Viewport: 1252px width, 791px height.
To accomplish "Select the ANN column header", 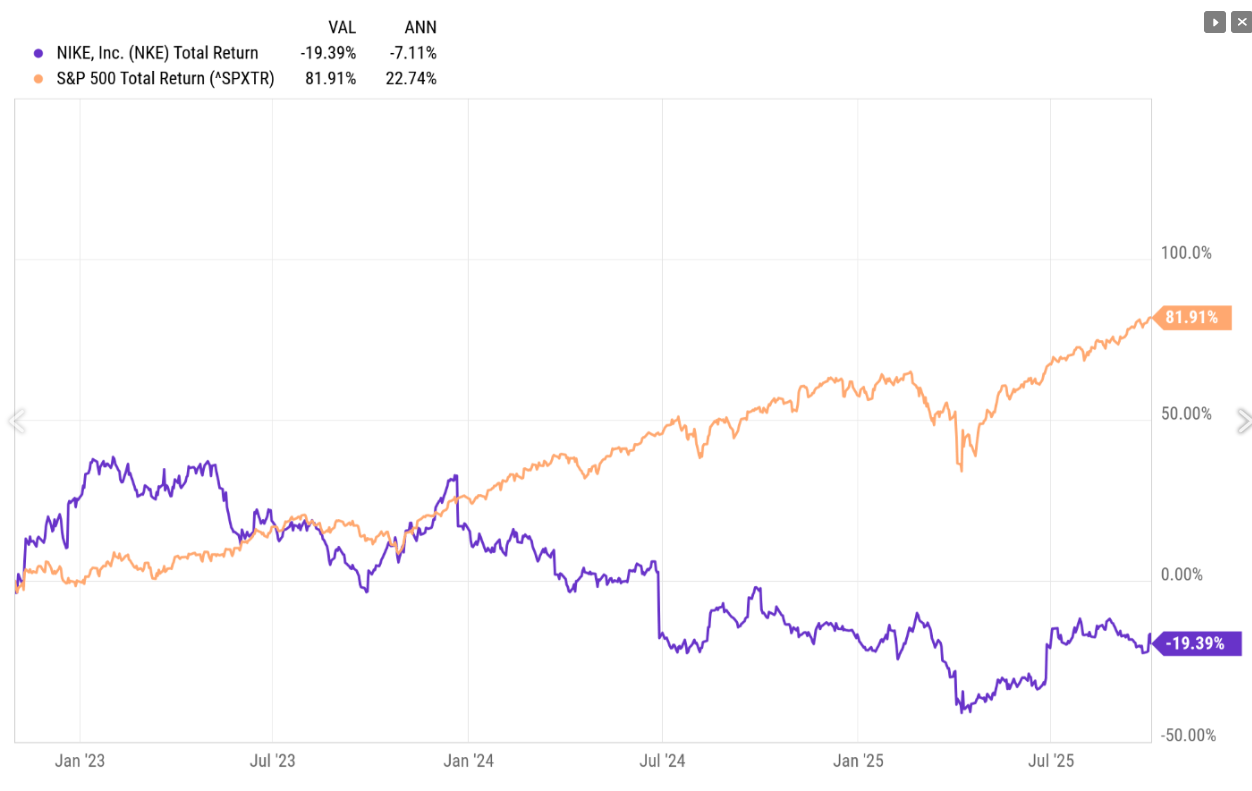I will click(x=420, y=27).
